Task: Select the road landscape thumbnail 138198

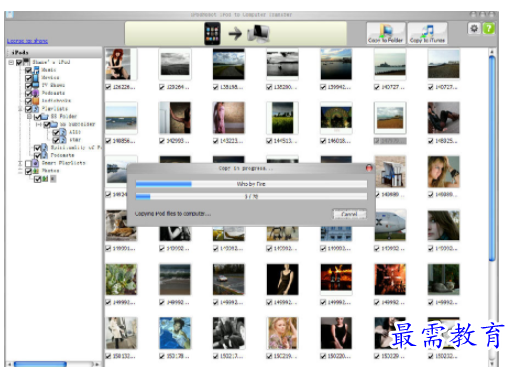Action: (229, 64)
